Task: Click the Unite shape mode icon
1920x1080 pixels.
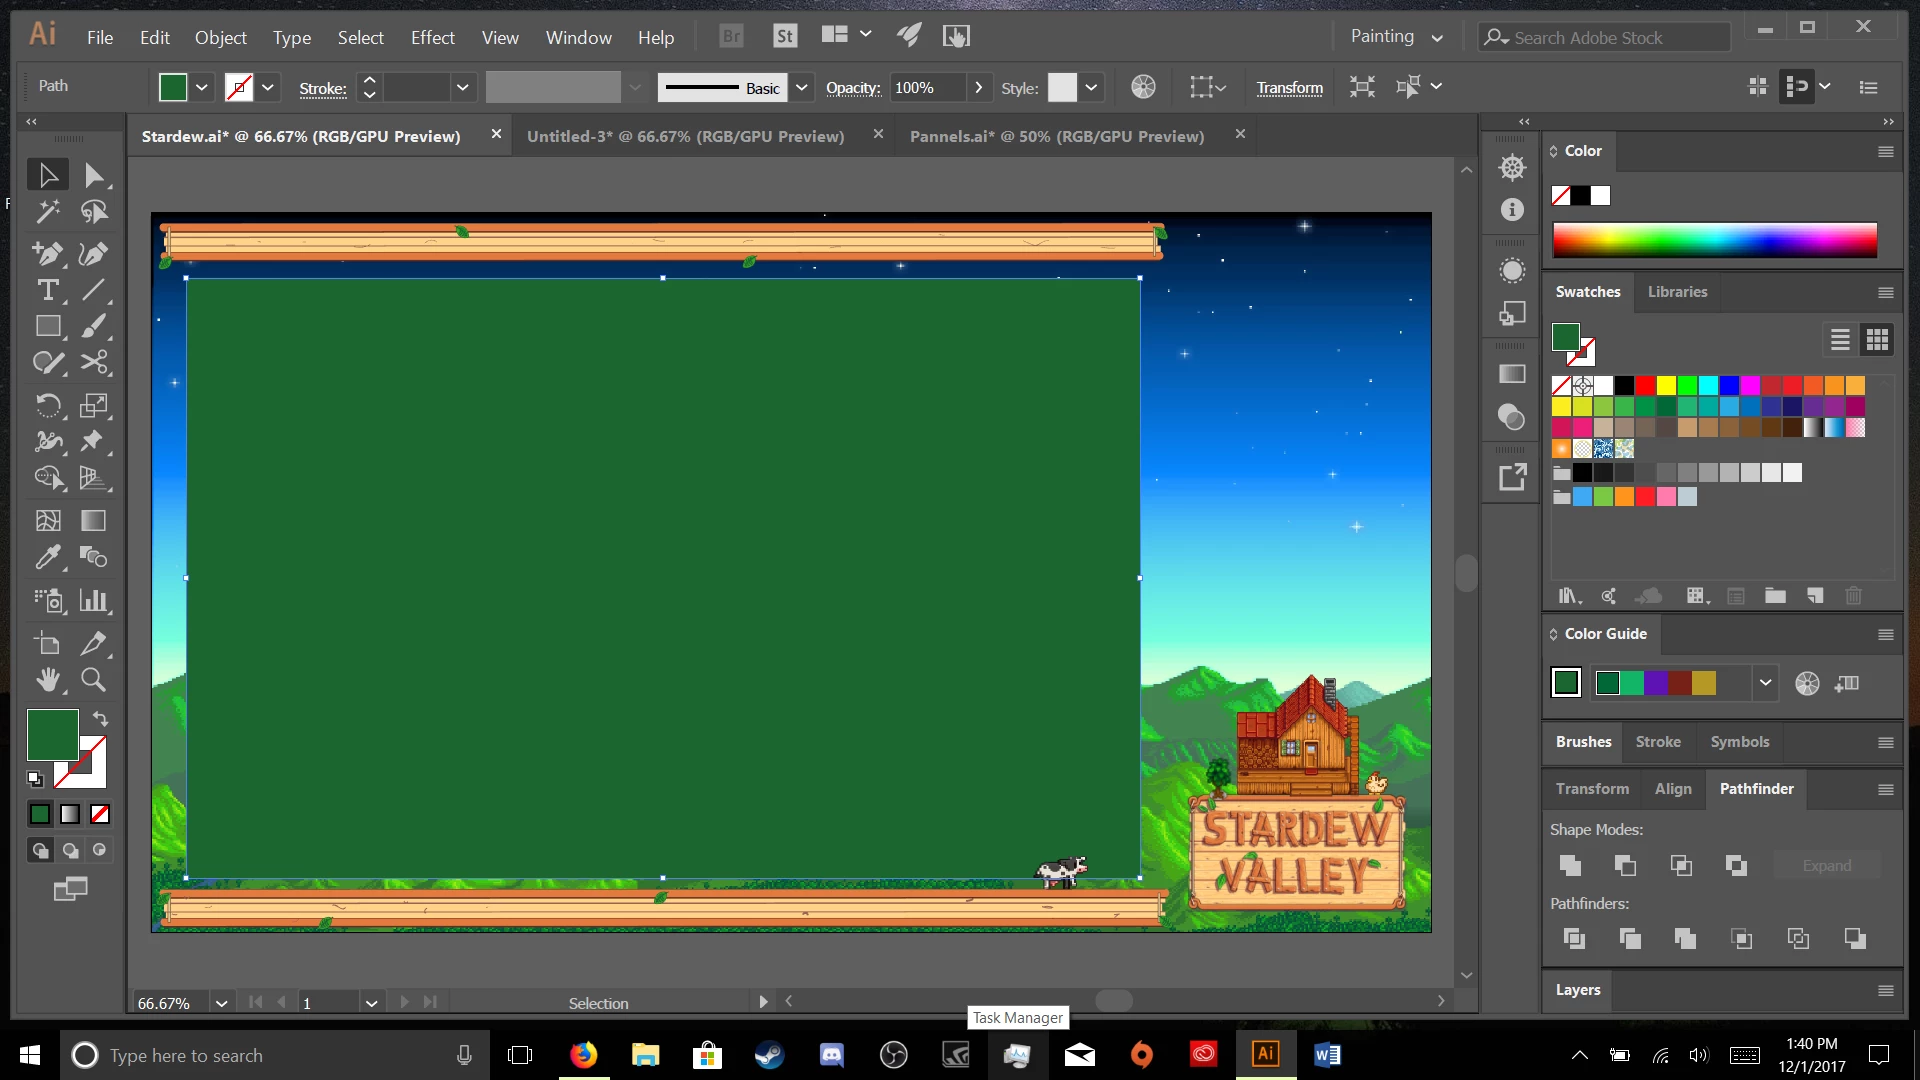Action: pyautogui.click(x=1570, y=866)
